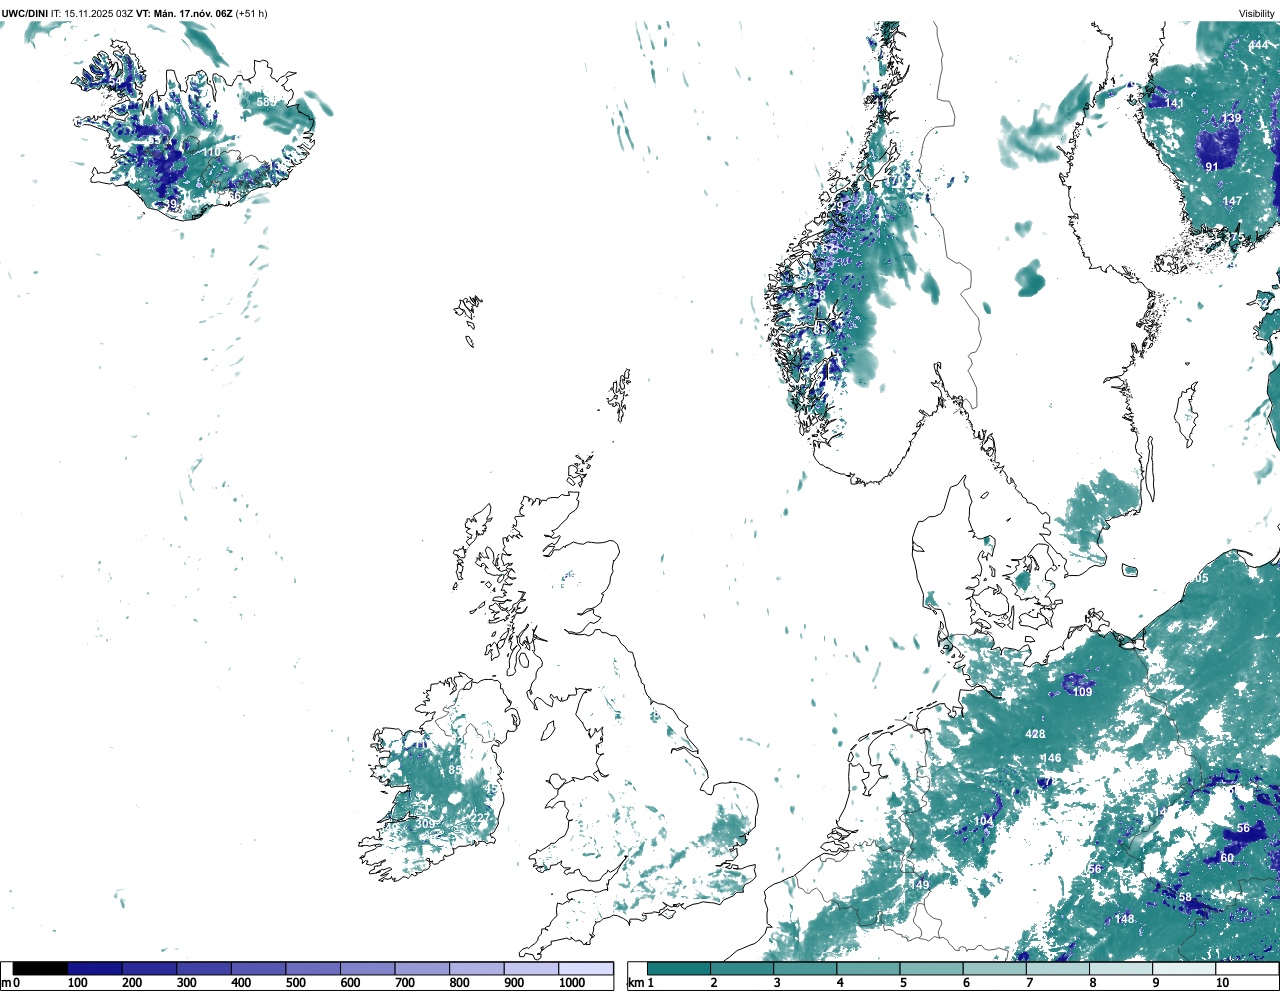Click the swatch right of 1000 m
Viewport: 1280px width, 991px height.
[x=585, y=969]
